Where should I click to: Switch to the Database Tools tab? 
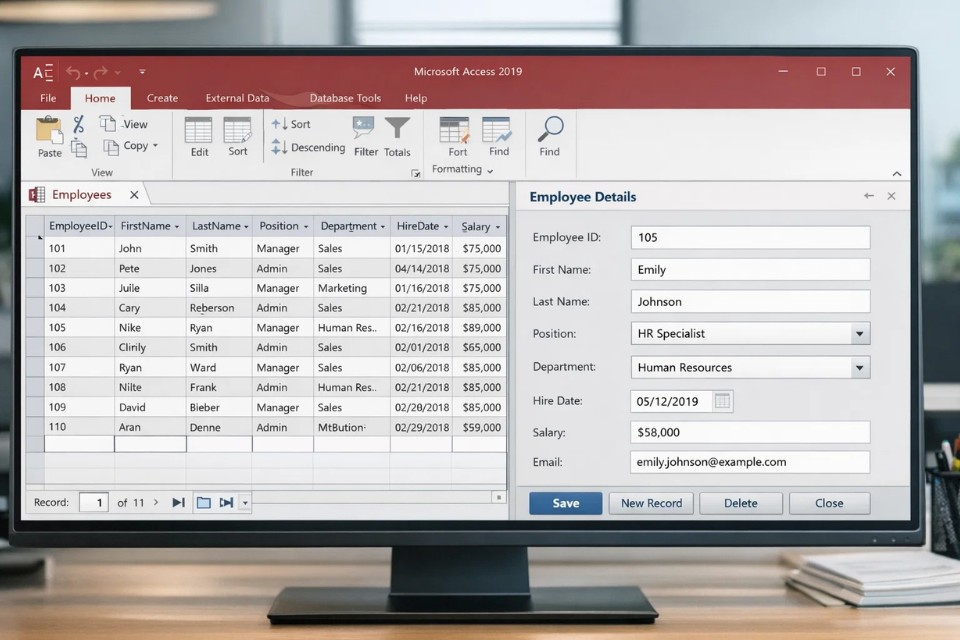click(345, 98)
